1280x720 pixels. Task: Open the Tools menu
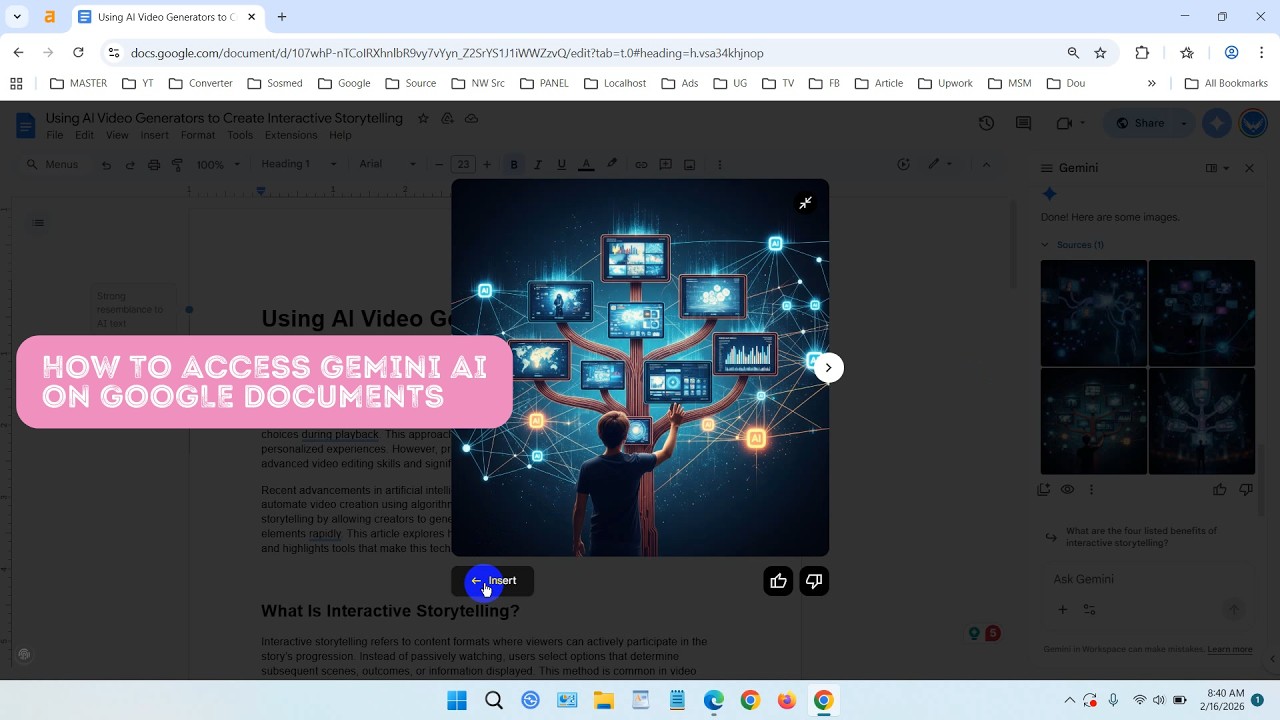240,135
